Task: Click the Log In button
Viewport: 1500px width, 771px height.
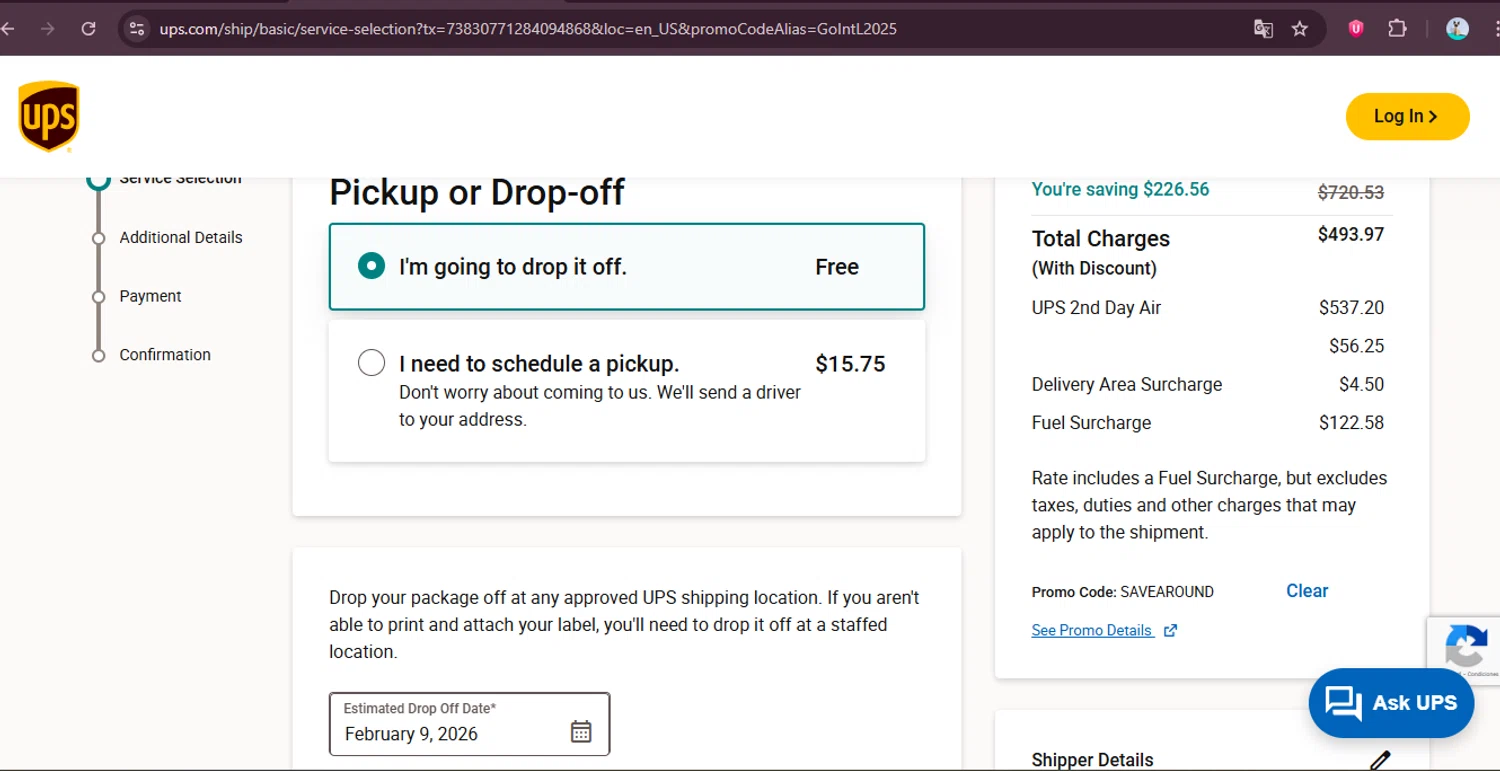Action: coord(1407,117)
